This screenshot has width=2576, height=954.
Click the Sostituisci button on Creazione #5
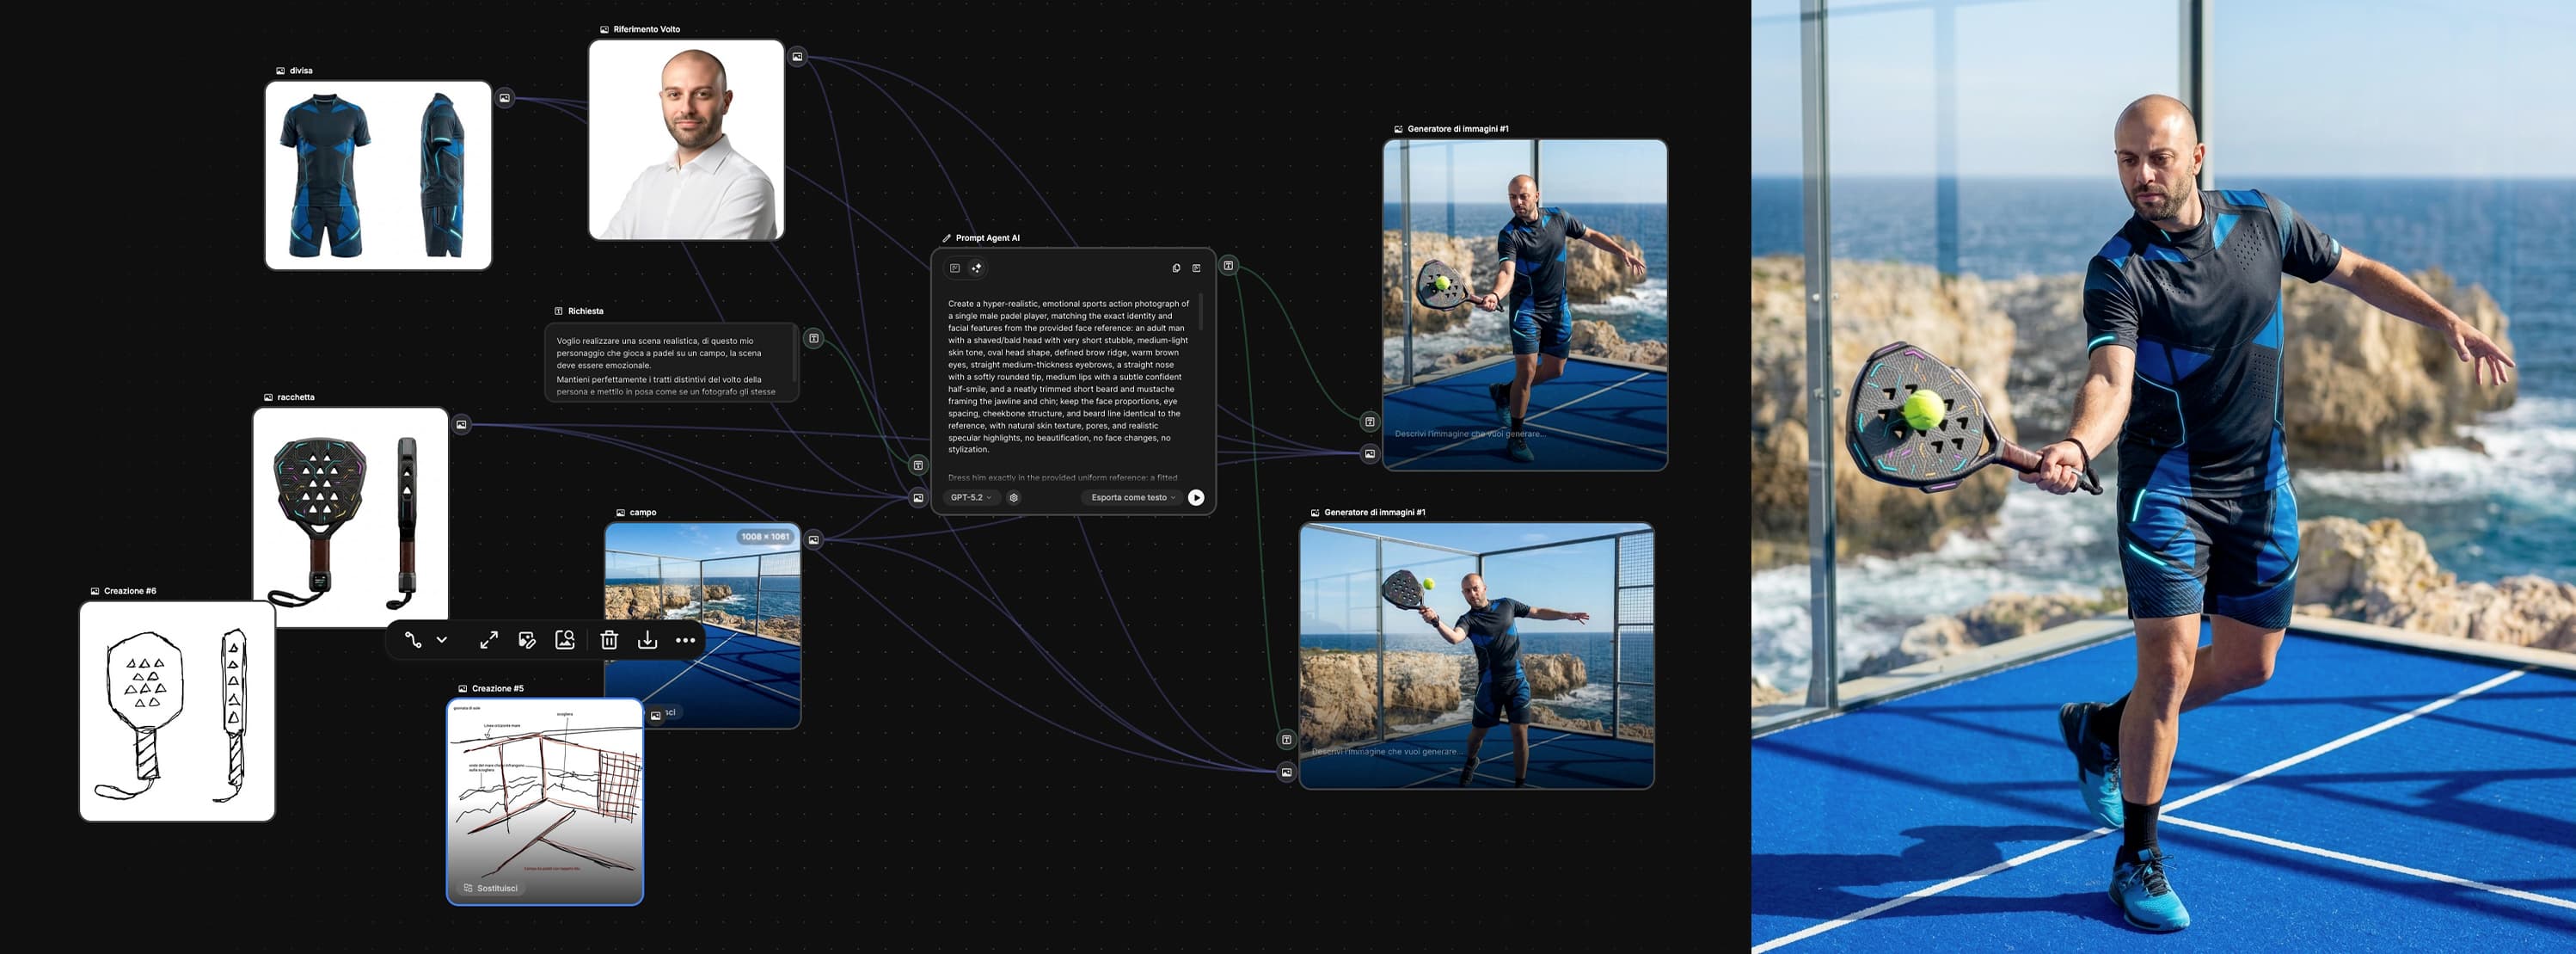[490, 888]
